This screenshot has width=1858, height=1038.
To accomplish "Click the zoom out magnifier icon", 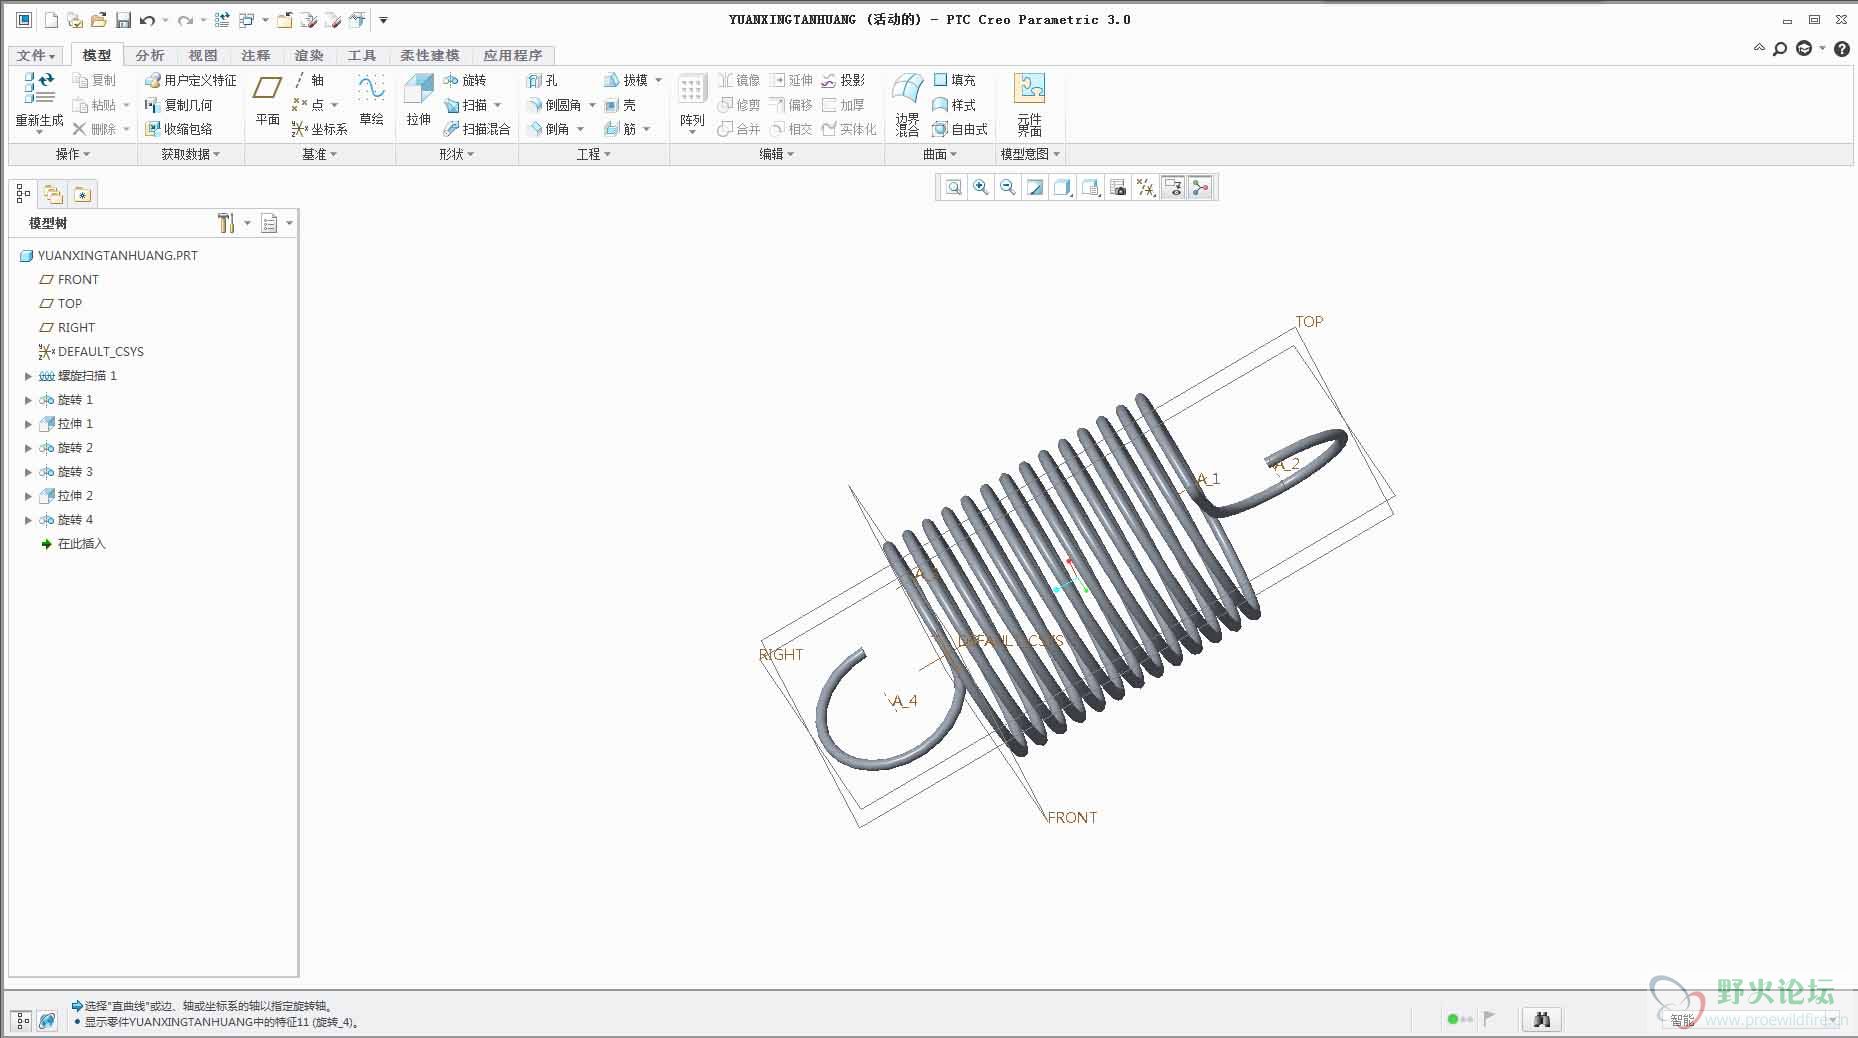I will point(1008,187).
